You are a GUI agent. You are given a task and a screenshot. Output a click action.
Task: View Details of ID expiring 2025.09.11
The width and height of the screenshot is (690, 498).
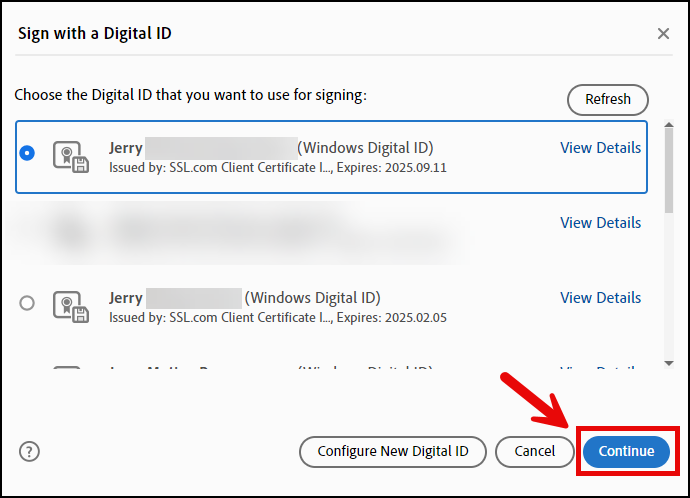tap(600, 148)
